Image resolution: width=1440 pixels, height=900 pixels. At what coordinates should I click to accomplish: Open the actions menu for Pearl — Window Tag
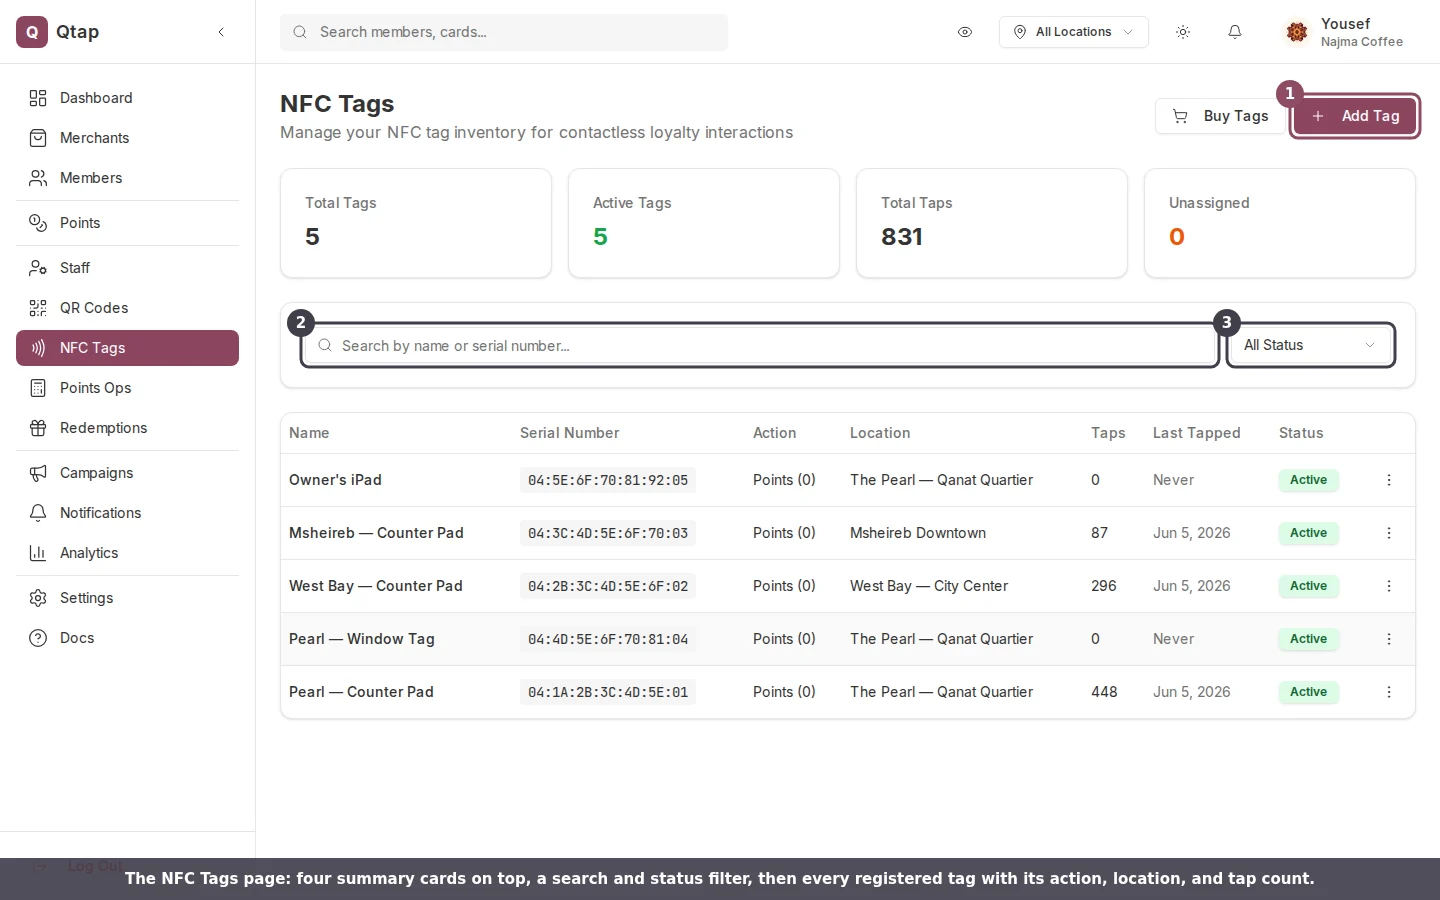[x=1389, y=639]
